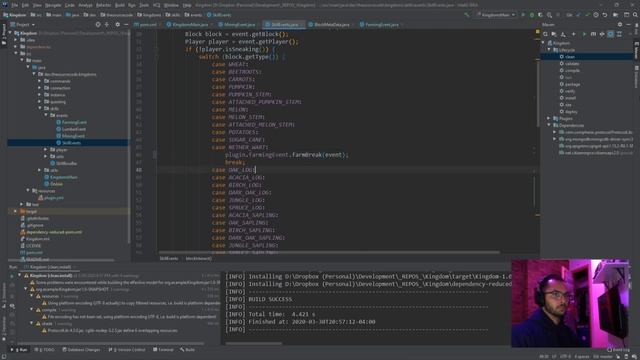Open the Event Log in status bar
The height and width of the screenshot is (360, 640).
(619, 350)
